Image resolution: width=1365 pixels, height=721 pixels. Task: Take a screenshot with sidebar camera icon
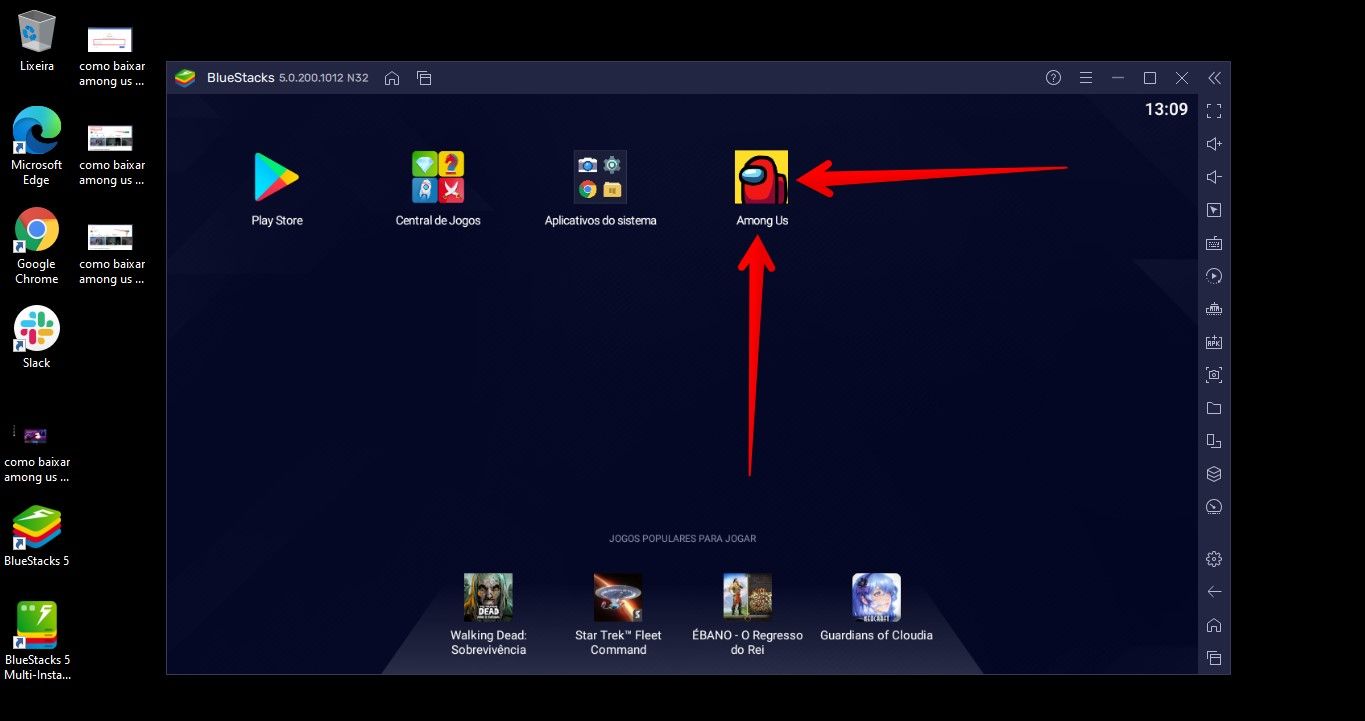point(1214,375)
